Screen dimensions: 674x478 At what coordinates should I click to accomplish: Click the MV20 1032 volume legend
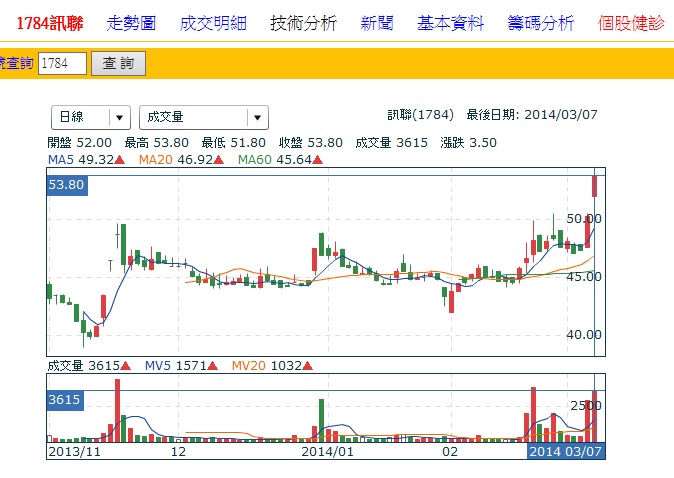(272, 366)
